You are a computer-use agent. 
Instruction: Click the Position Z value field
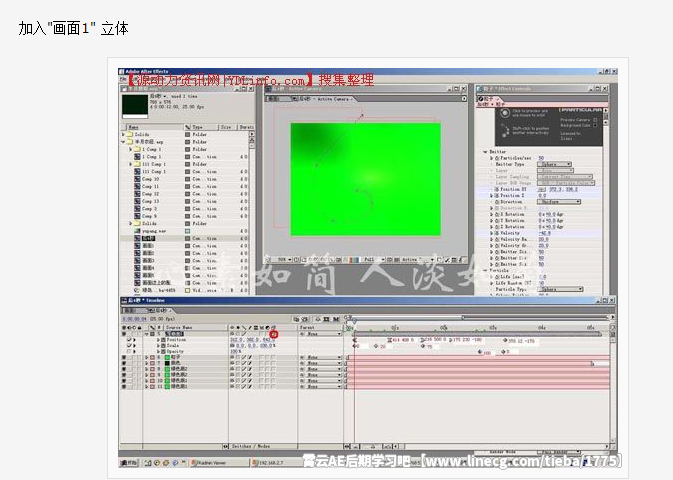[542, 196]
